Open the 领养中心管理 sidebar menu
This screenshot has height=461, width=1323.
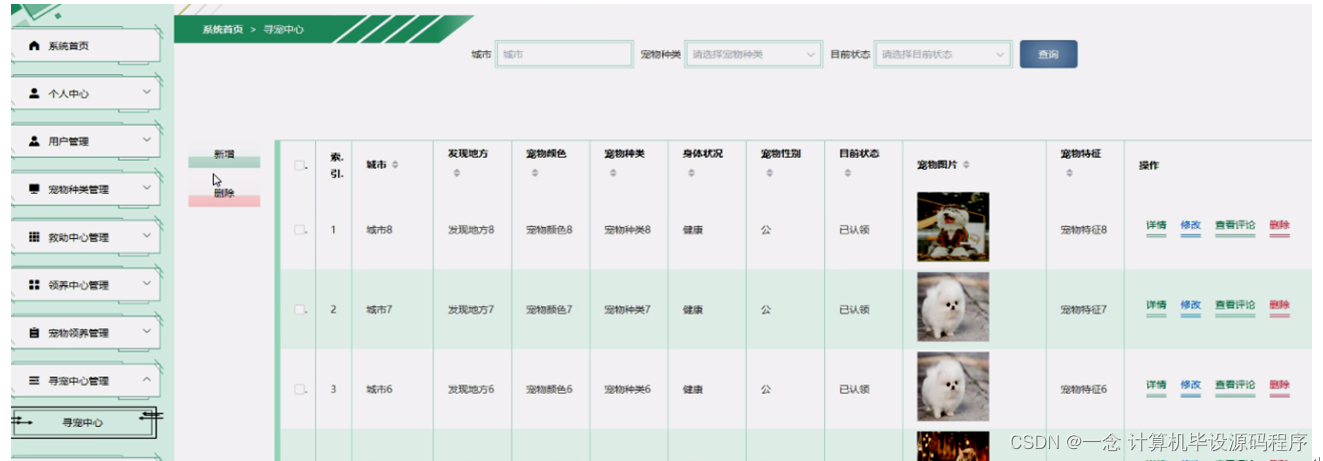[x=85, y=285]
